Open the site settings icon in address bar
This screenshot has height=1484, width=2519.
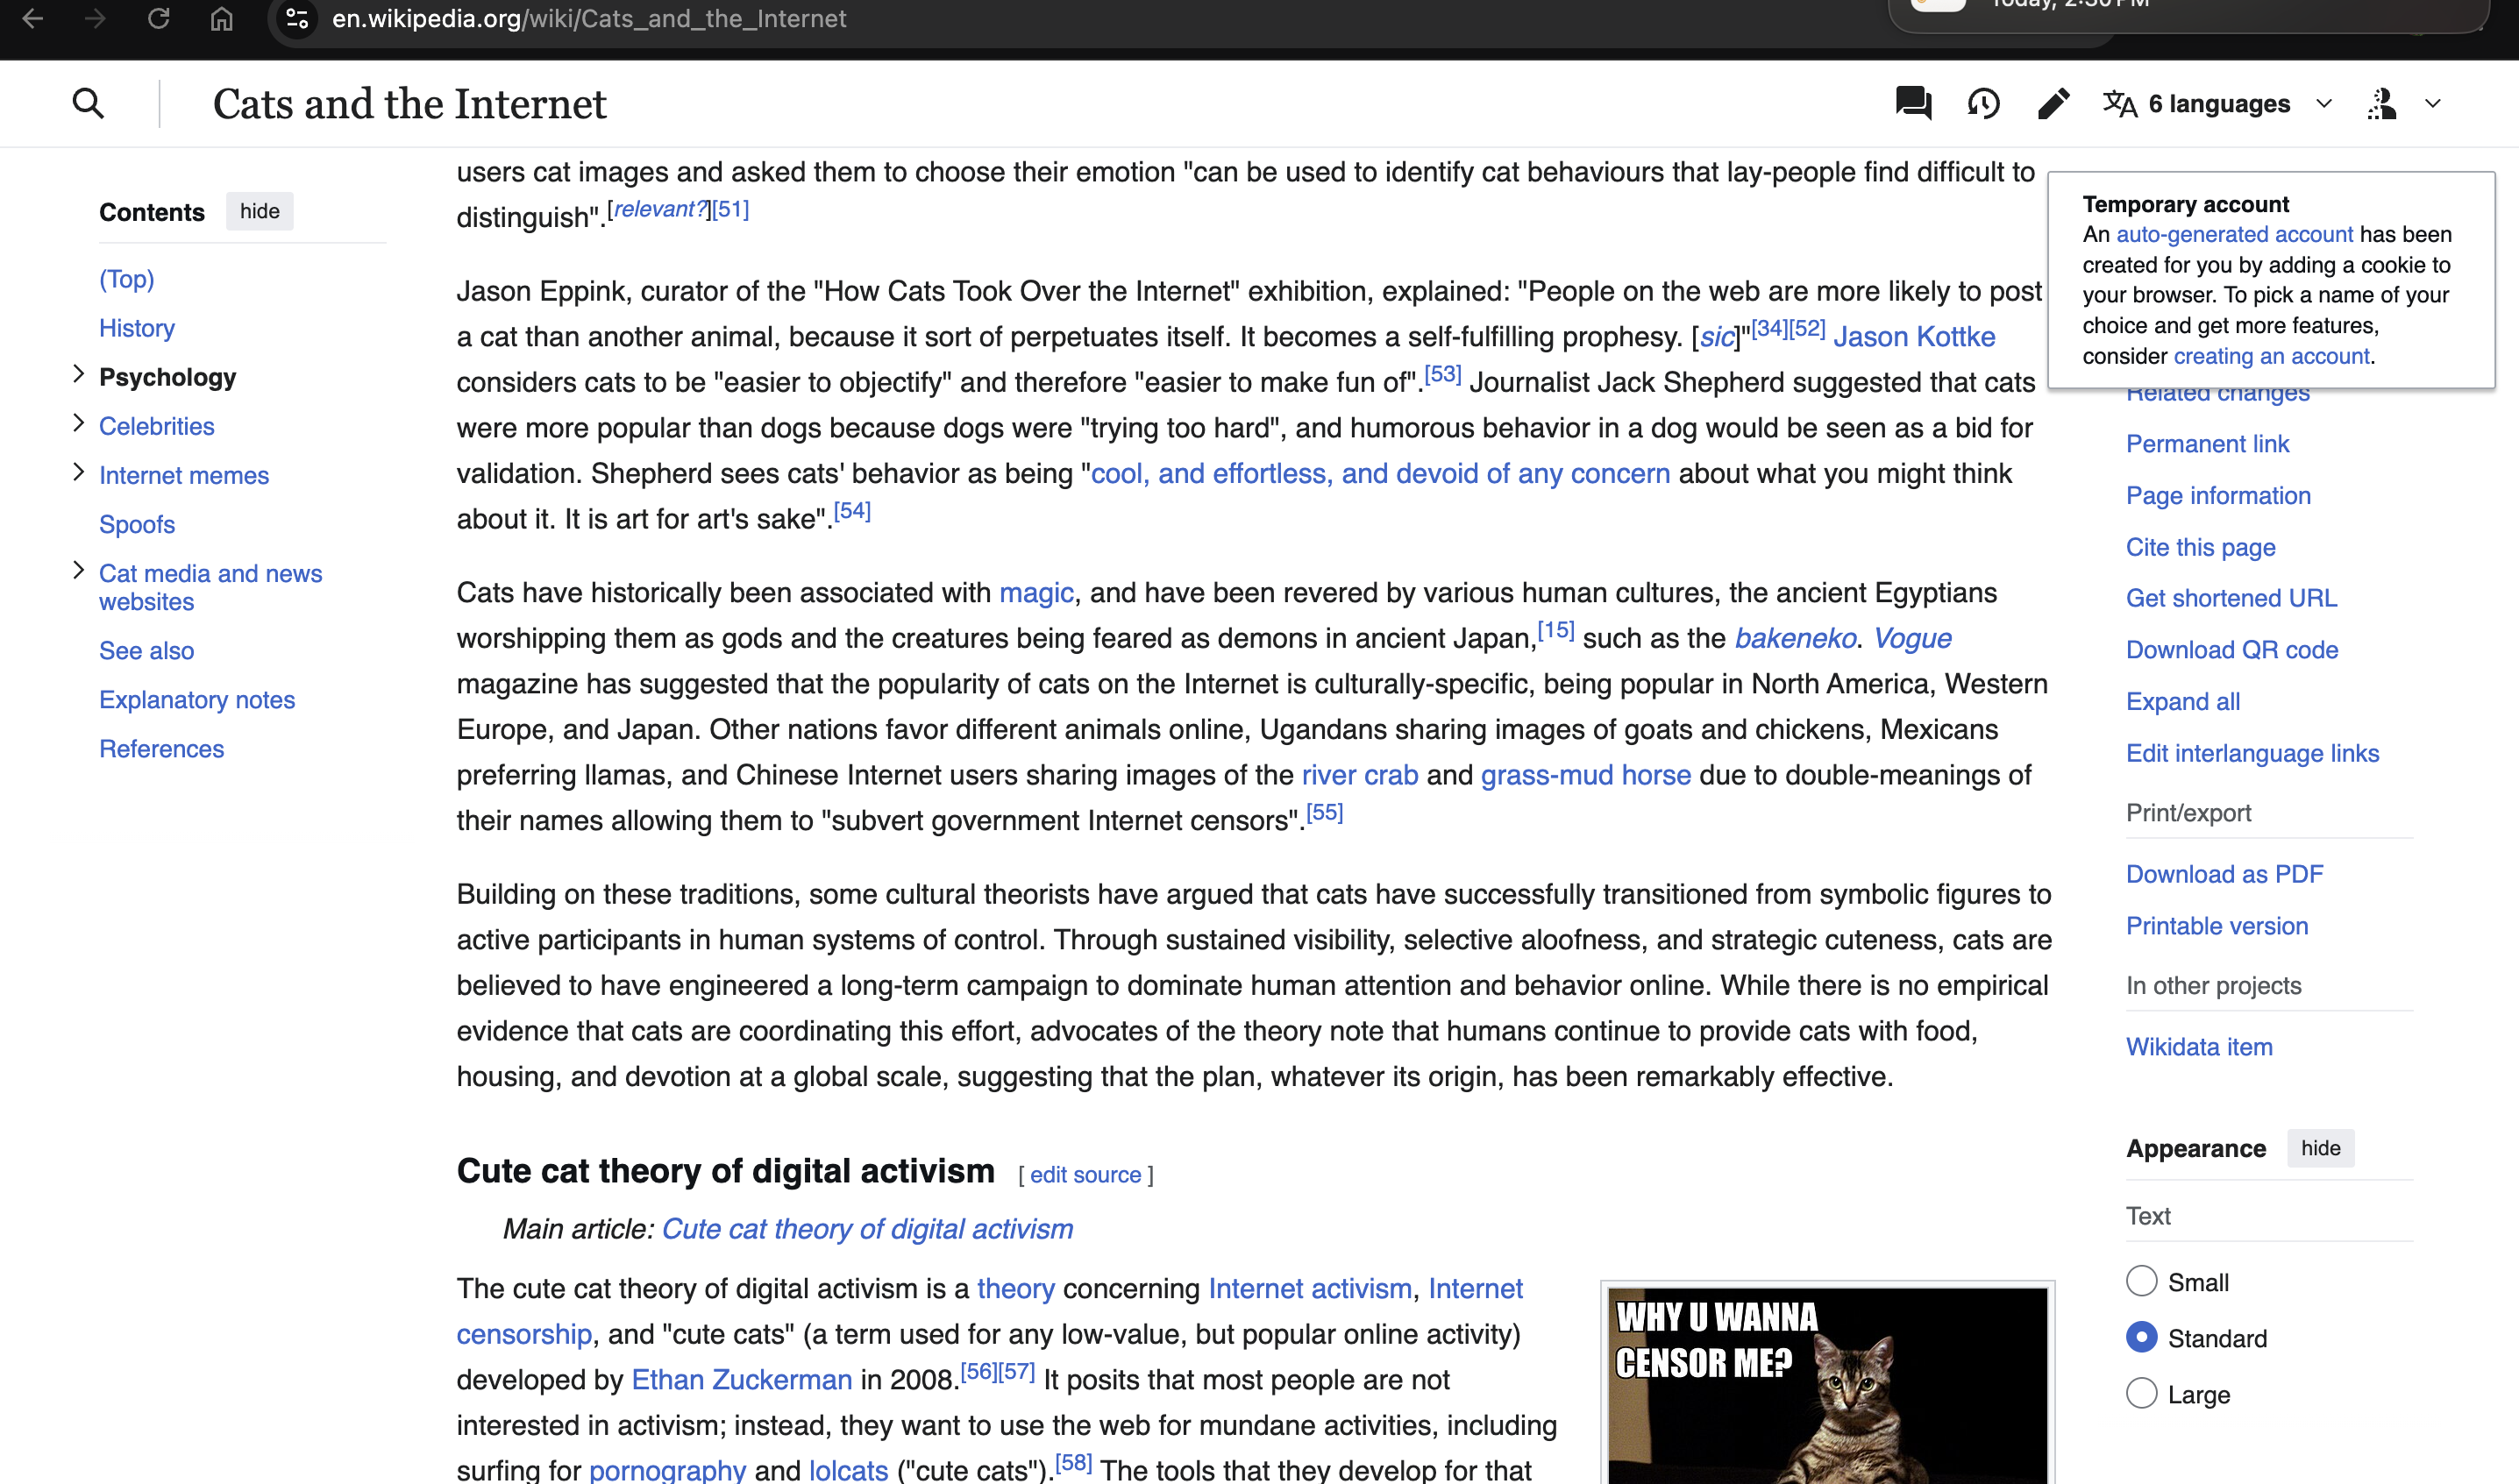point(297,18)
